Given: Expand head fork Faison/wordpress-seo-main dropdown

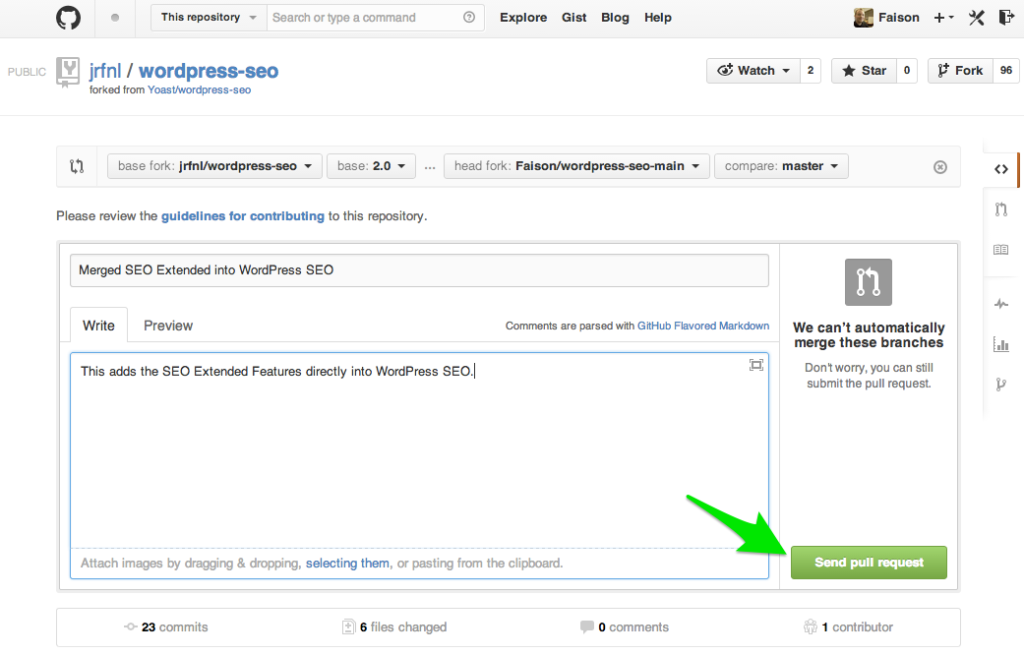Looking at the screenshot, I should pyautogui.click(x=577, y=166).
